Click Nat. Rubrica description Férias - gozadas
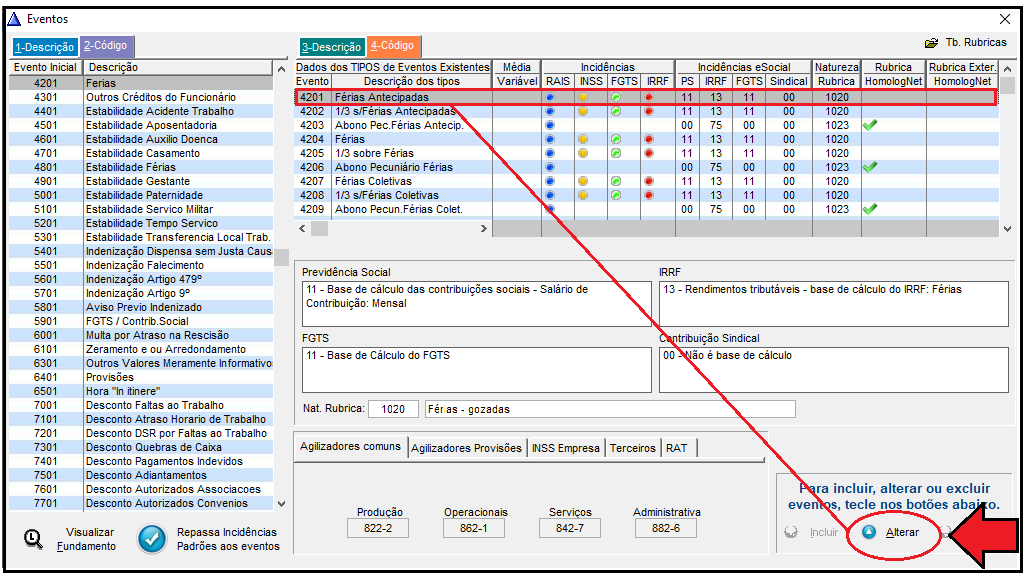Screen dimensions: 1036x578 tap(610, 409)
